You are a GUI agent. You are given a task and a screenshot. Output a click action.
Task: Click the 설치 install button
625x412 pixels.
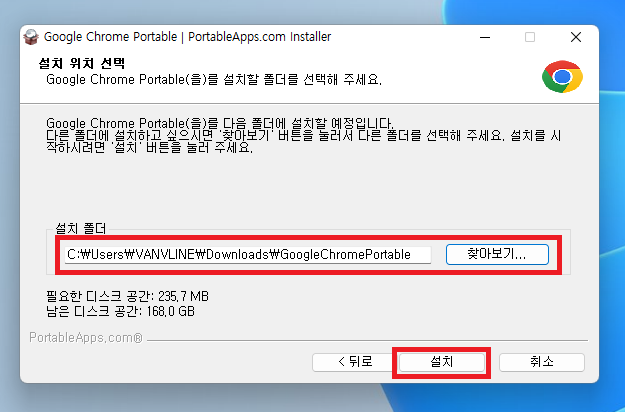coord(442,362)
